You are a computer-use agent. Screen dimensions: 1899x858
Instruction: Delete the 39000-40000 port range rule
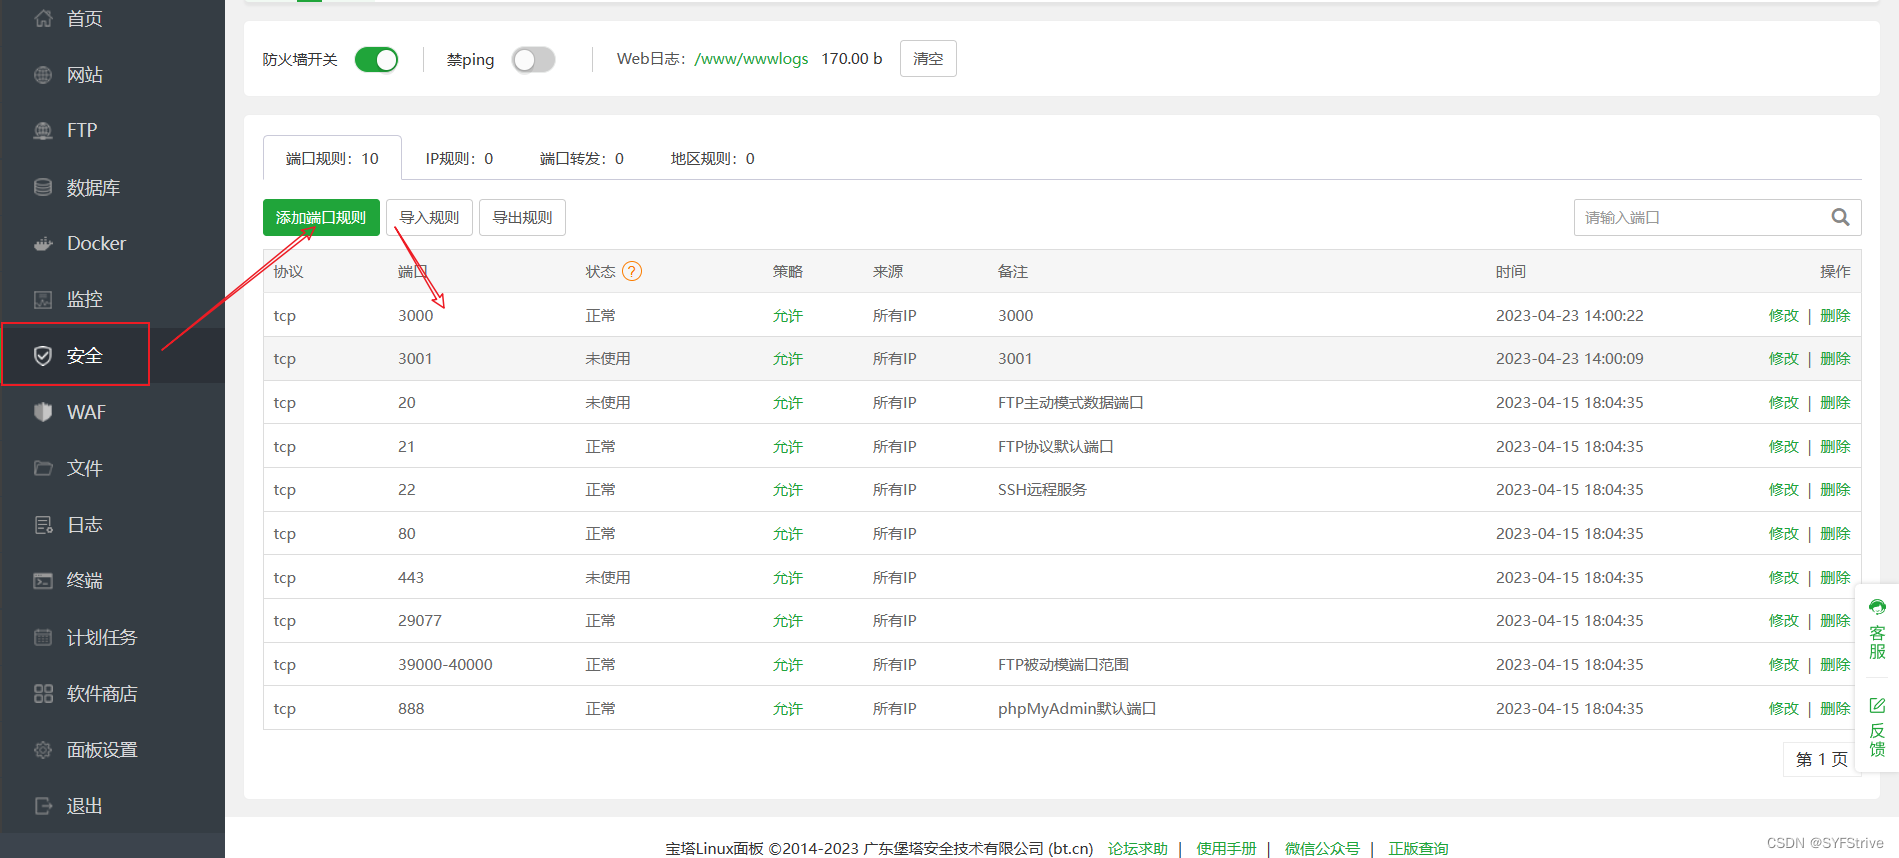click(x=1835, y=664)
